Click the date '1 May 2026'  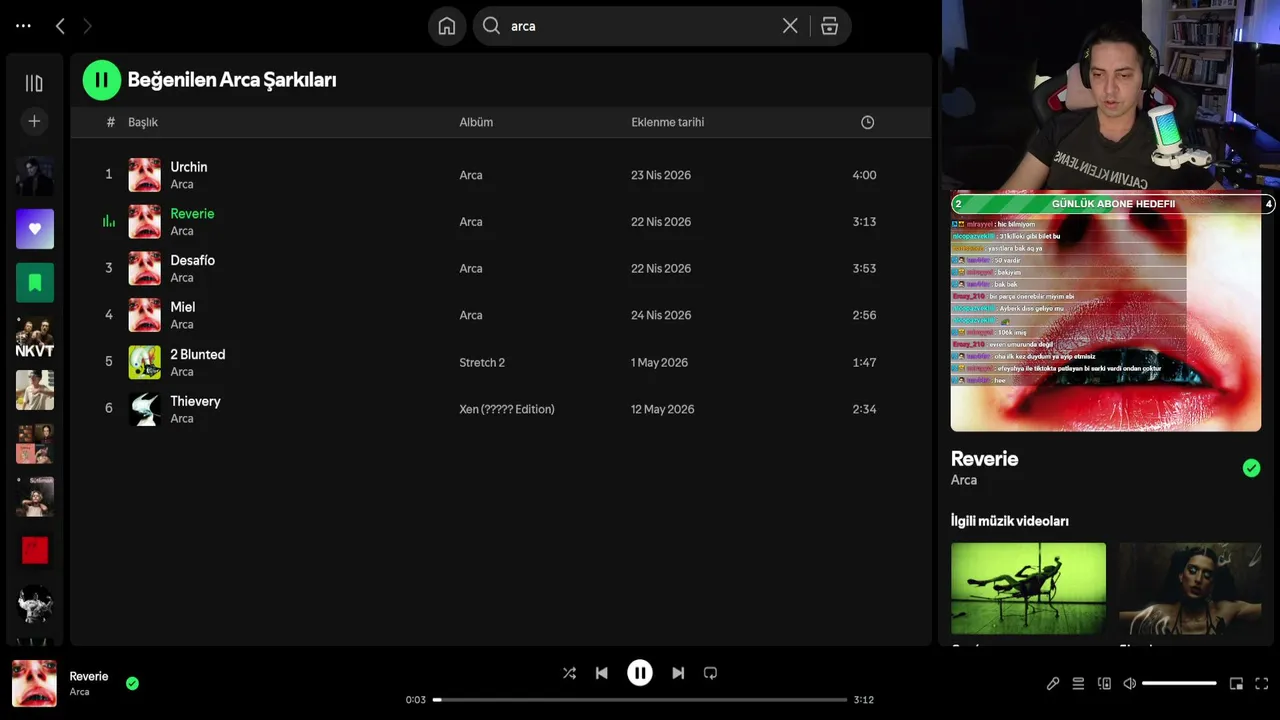coord(659,362)
